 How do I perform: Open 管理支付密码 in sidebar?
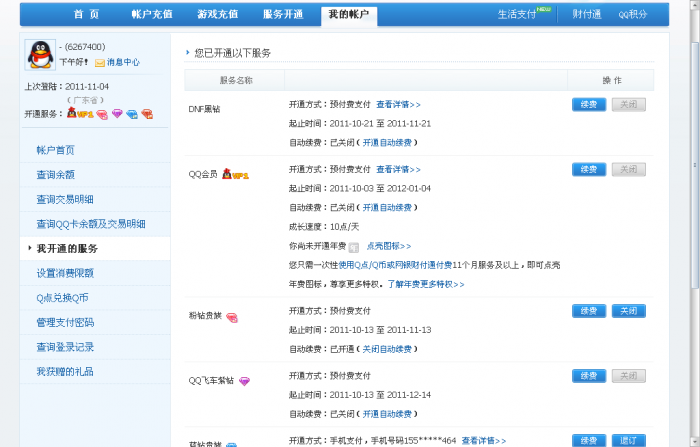(x=65, y=322)
